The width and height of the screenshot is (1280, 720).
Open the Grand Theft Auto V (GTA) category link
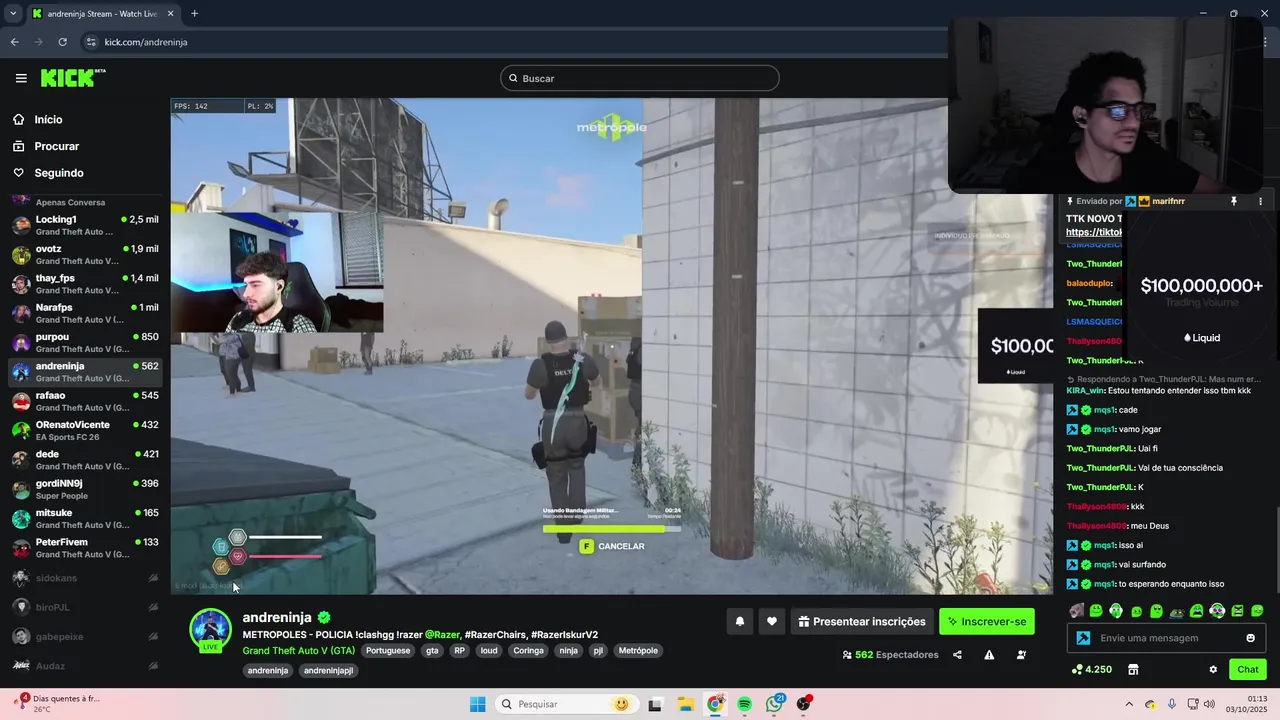tap(298, 650)
